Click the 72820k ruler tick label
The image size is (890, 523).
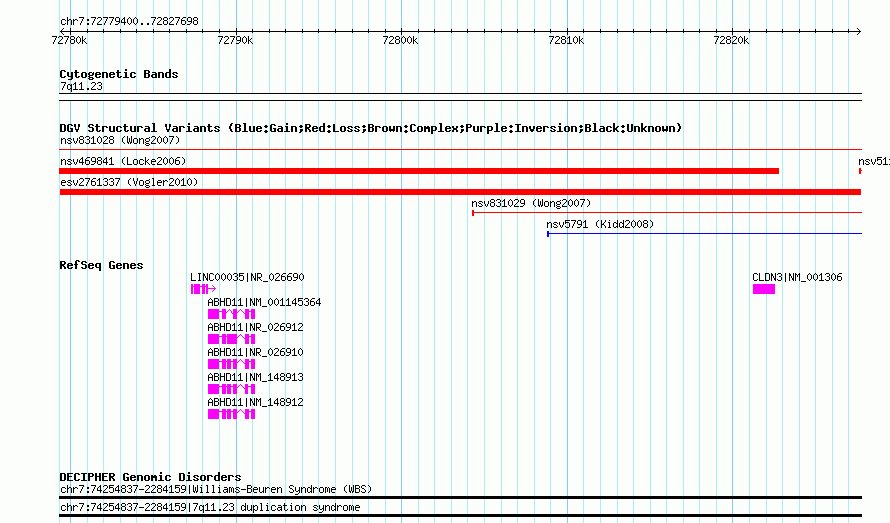click(731, 40)
